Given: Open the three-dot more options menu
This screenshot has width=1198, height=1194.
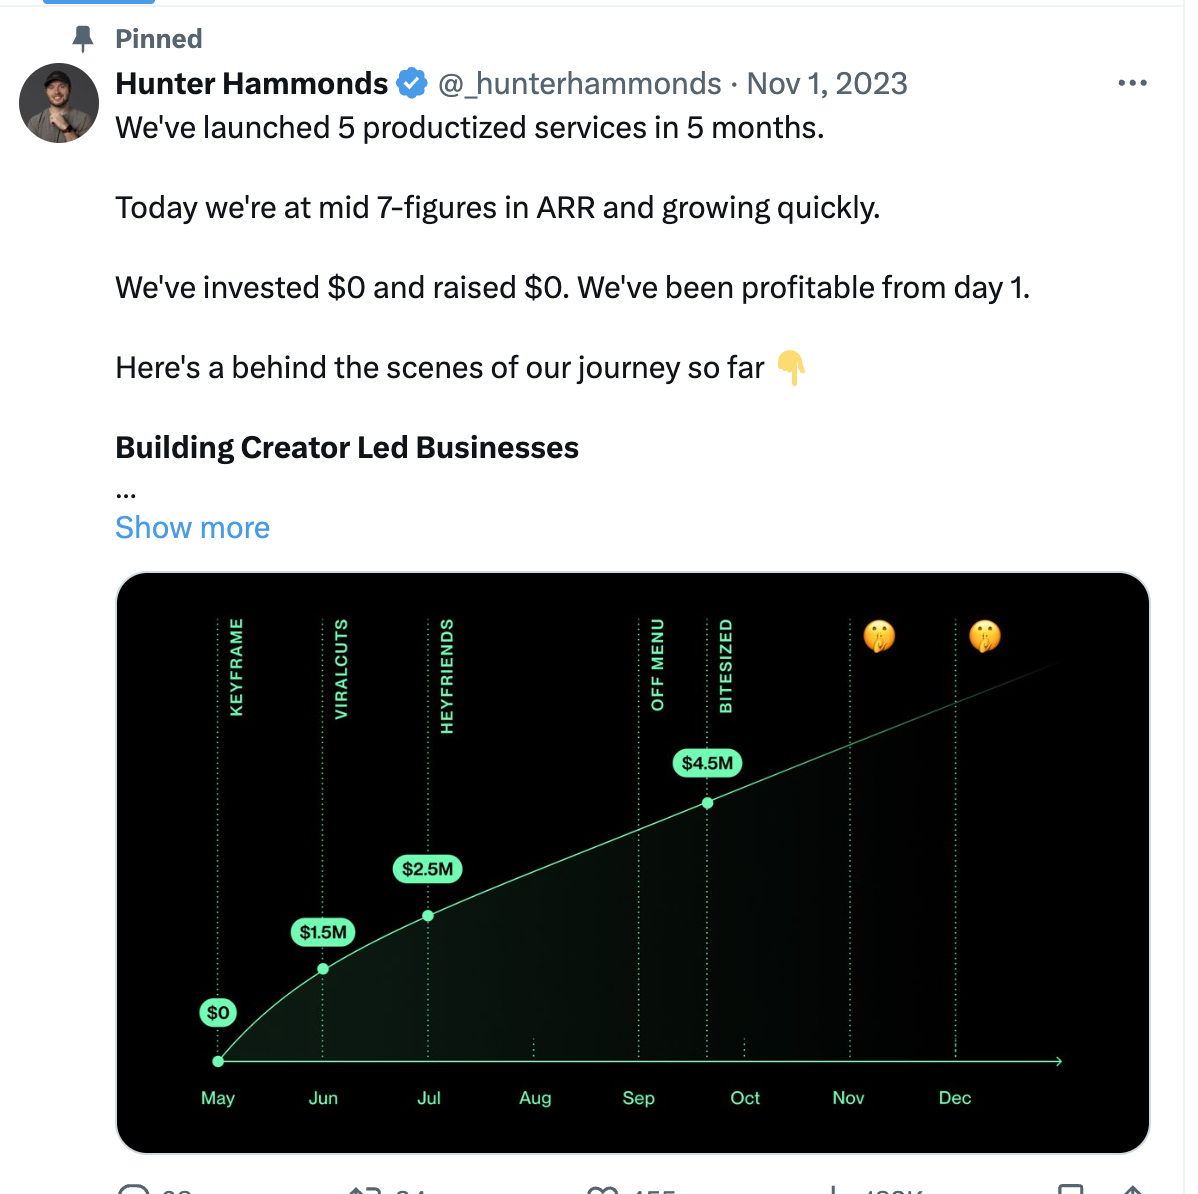Looking at the screenshot, I should pos(1132,83).
